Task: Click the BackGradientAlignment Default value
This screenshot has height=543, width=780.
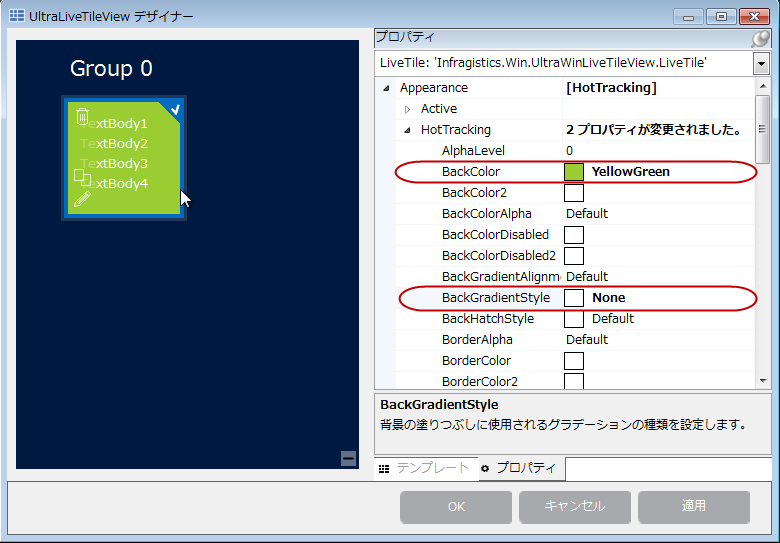Action: [x=587, y=276]
